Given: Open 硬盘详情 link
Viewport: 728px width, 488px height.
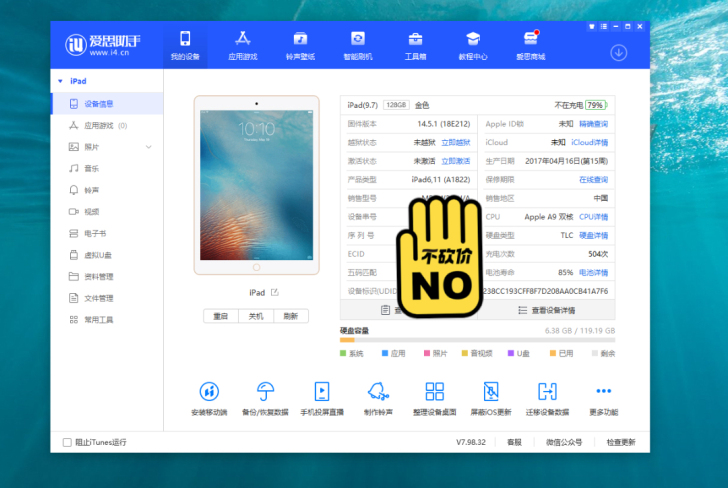Looking at the screenshot, I should tap(593, 235).
